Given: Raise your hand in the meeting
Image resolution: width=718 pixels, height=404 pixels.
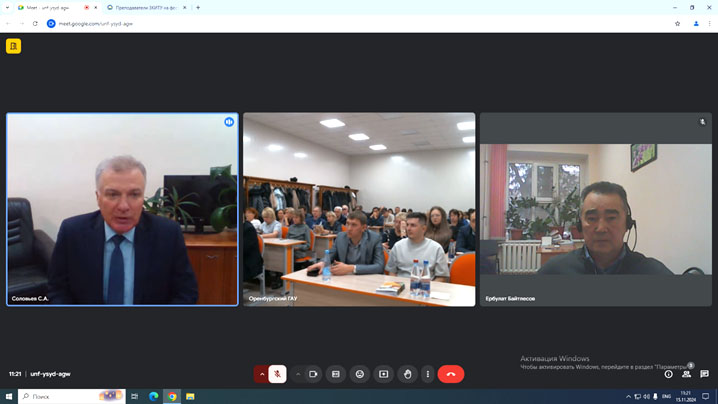Looking at the screenshot, I should point(407,374).
